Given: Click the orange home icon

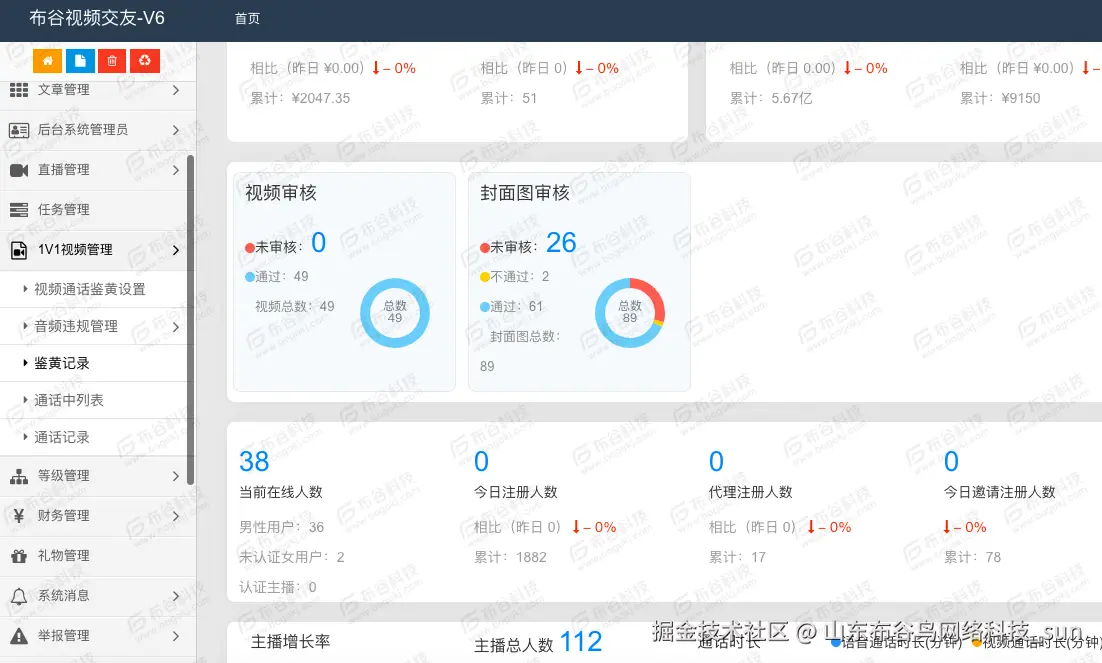Looking at the screenshot, I should coord(47,60).
